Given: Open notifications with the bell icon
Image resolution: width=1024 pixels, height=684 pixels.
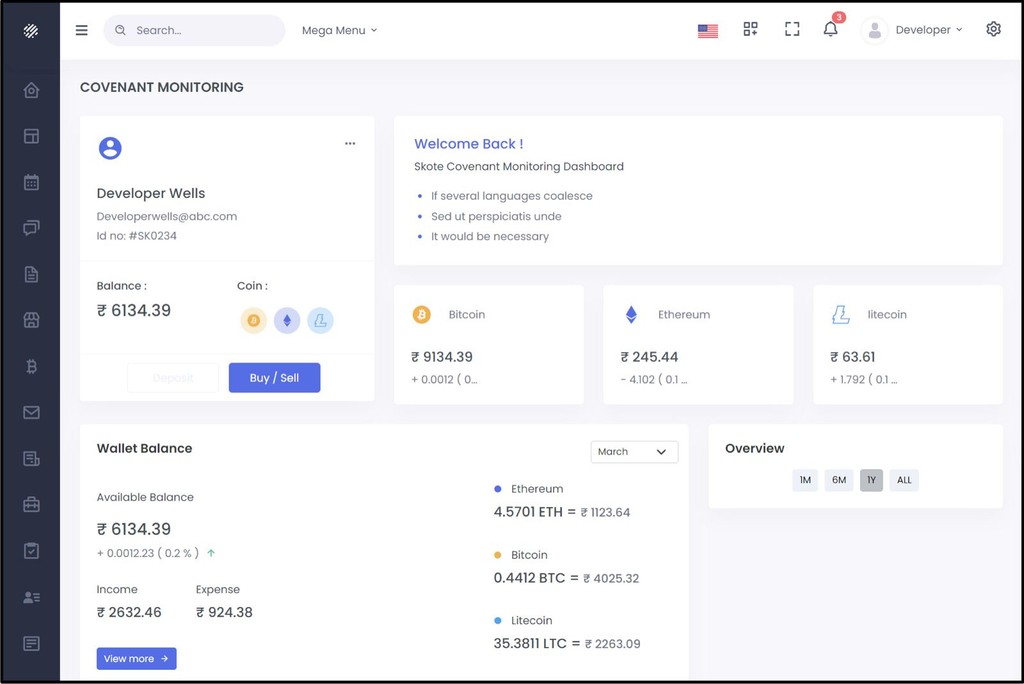Looking at the screenshot, I should click(830, 30).
